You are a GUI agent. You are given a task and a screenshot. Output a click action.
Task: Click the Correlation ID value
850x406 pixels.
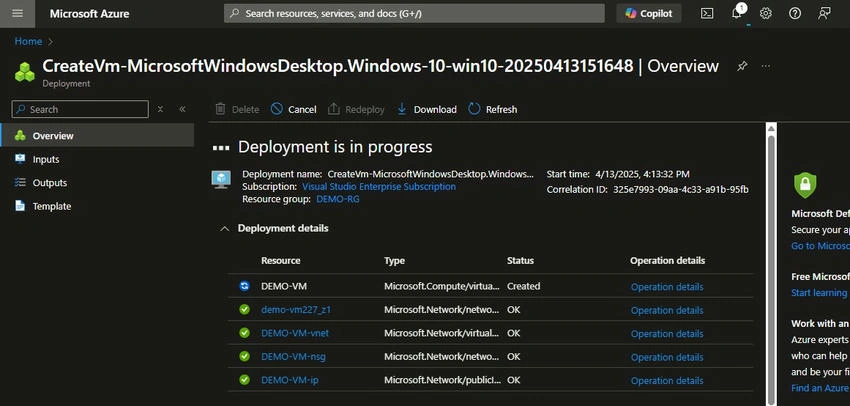[681, 190]
